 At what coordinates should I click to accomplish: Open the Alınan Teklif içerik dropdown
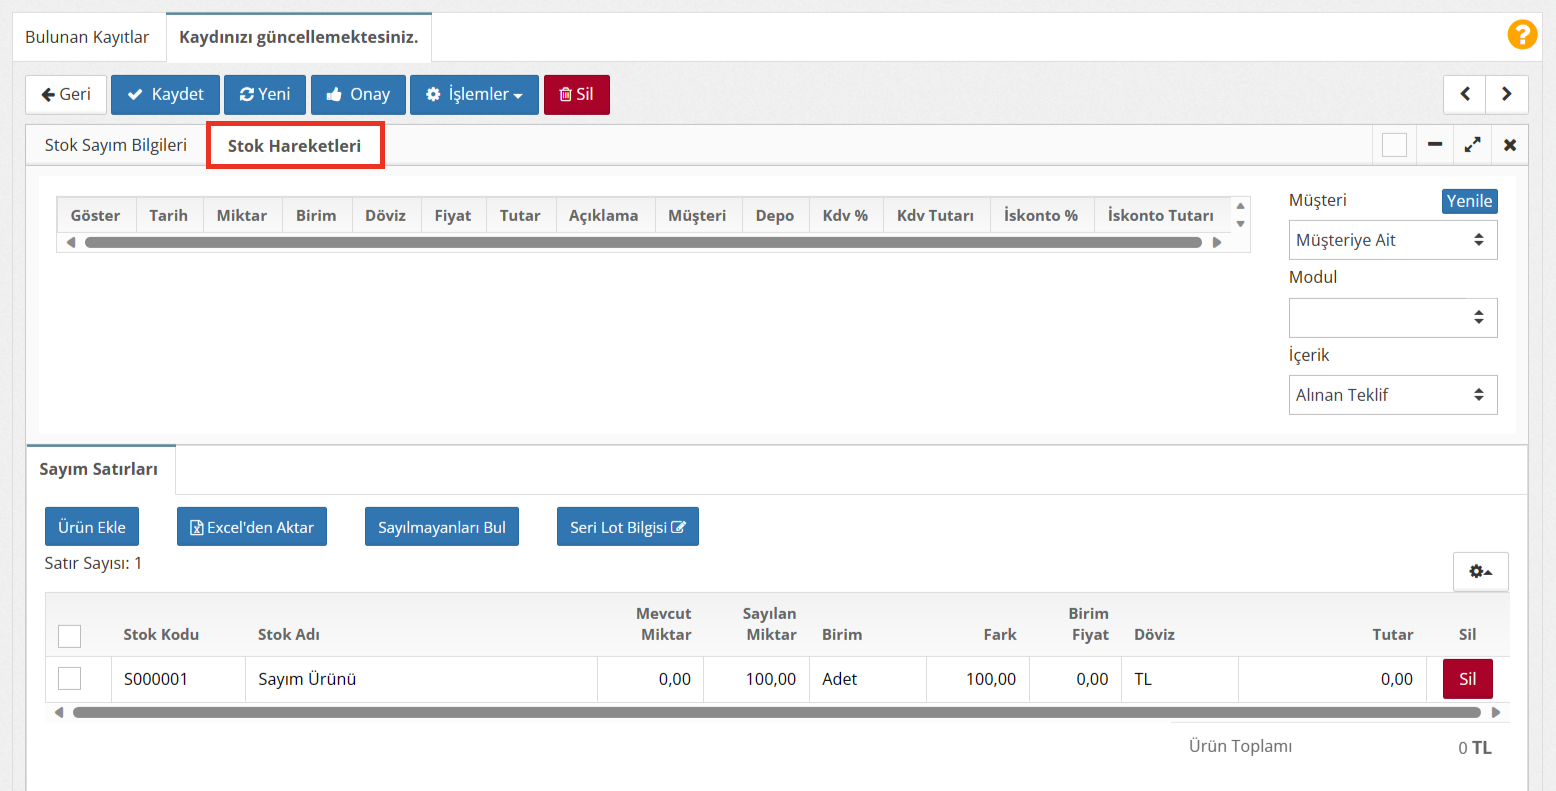point(1392,395)
